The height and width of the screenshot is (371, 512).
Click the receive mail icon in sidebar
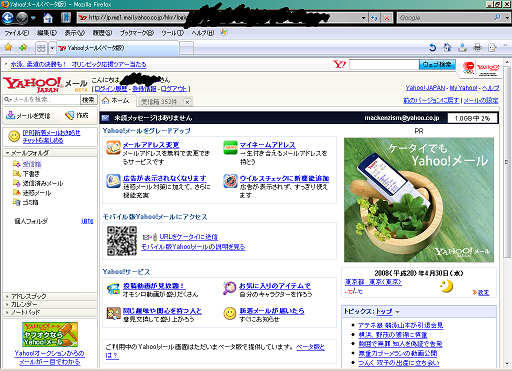11,115
